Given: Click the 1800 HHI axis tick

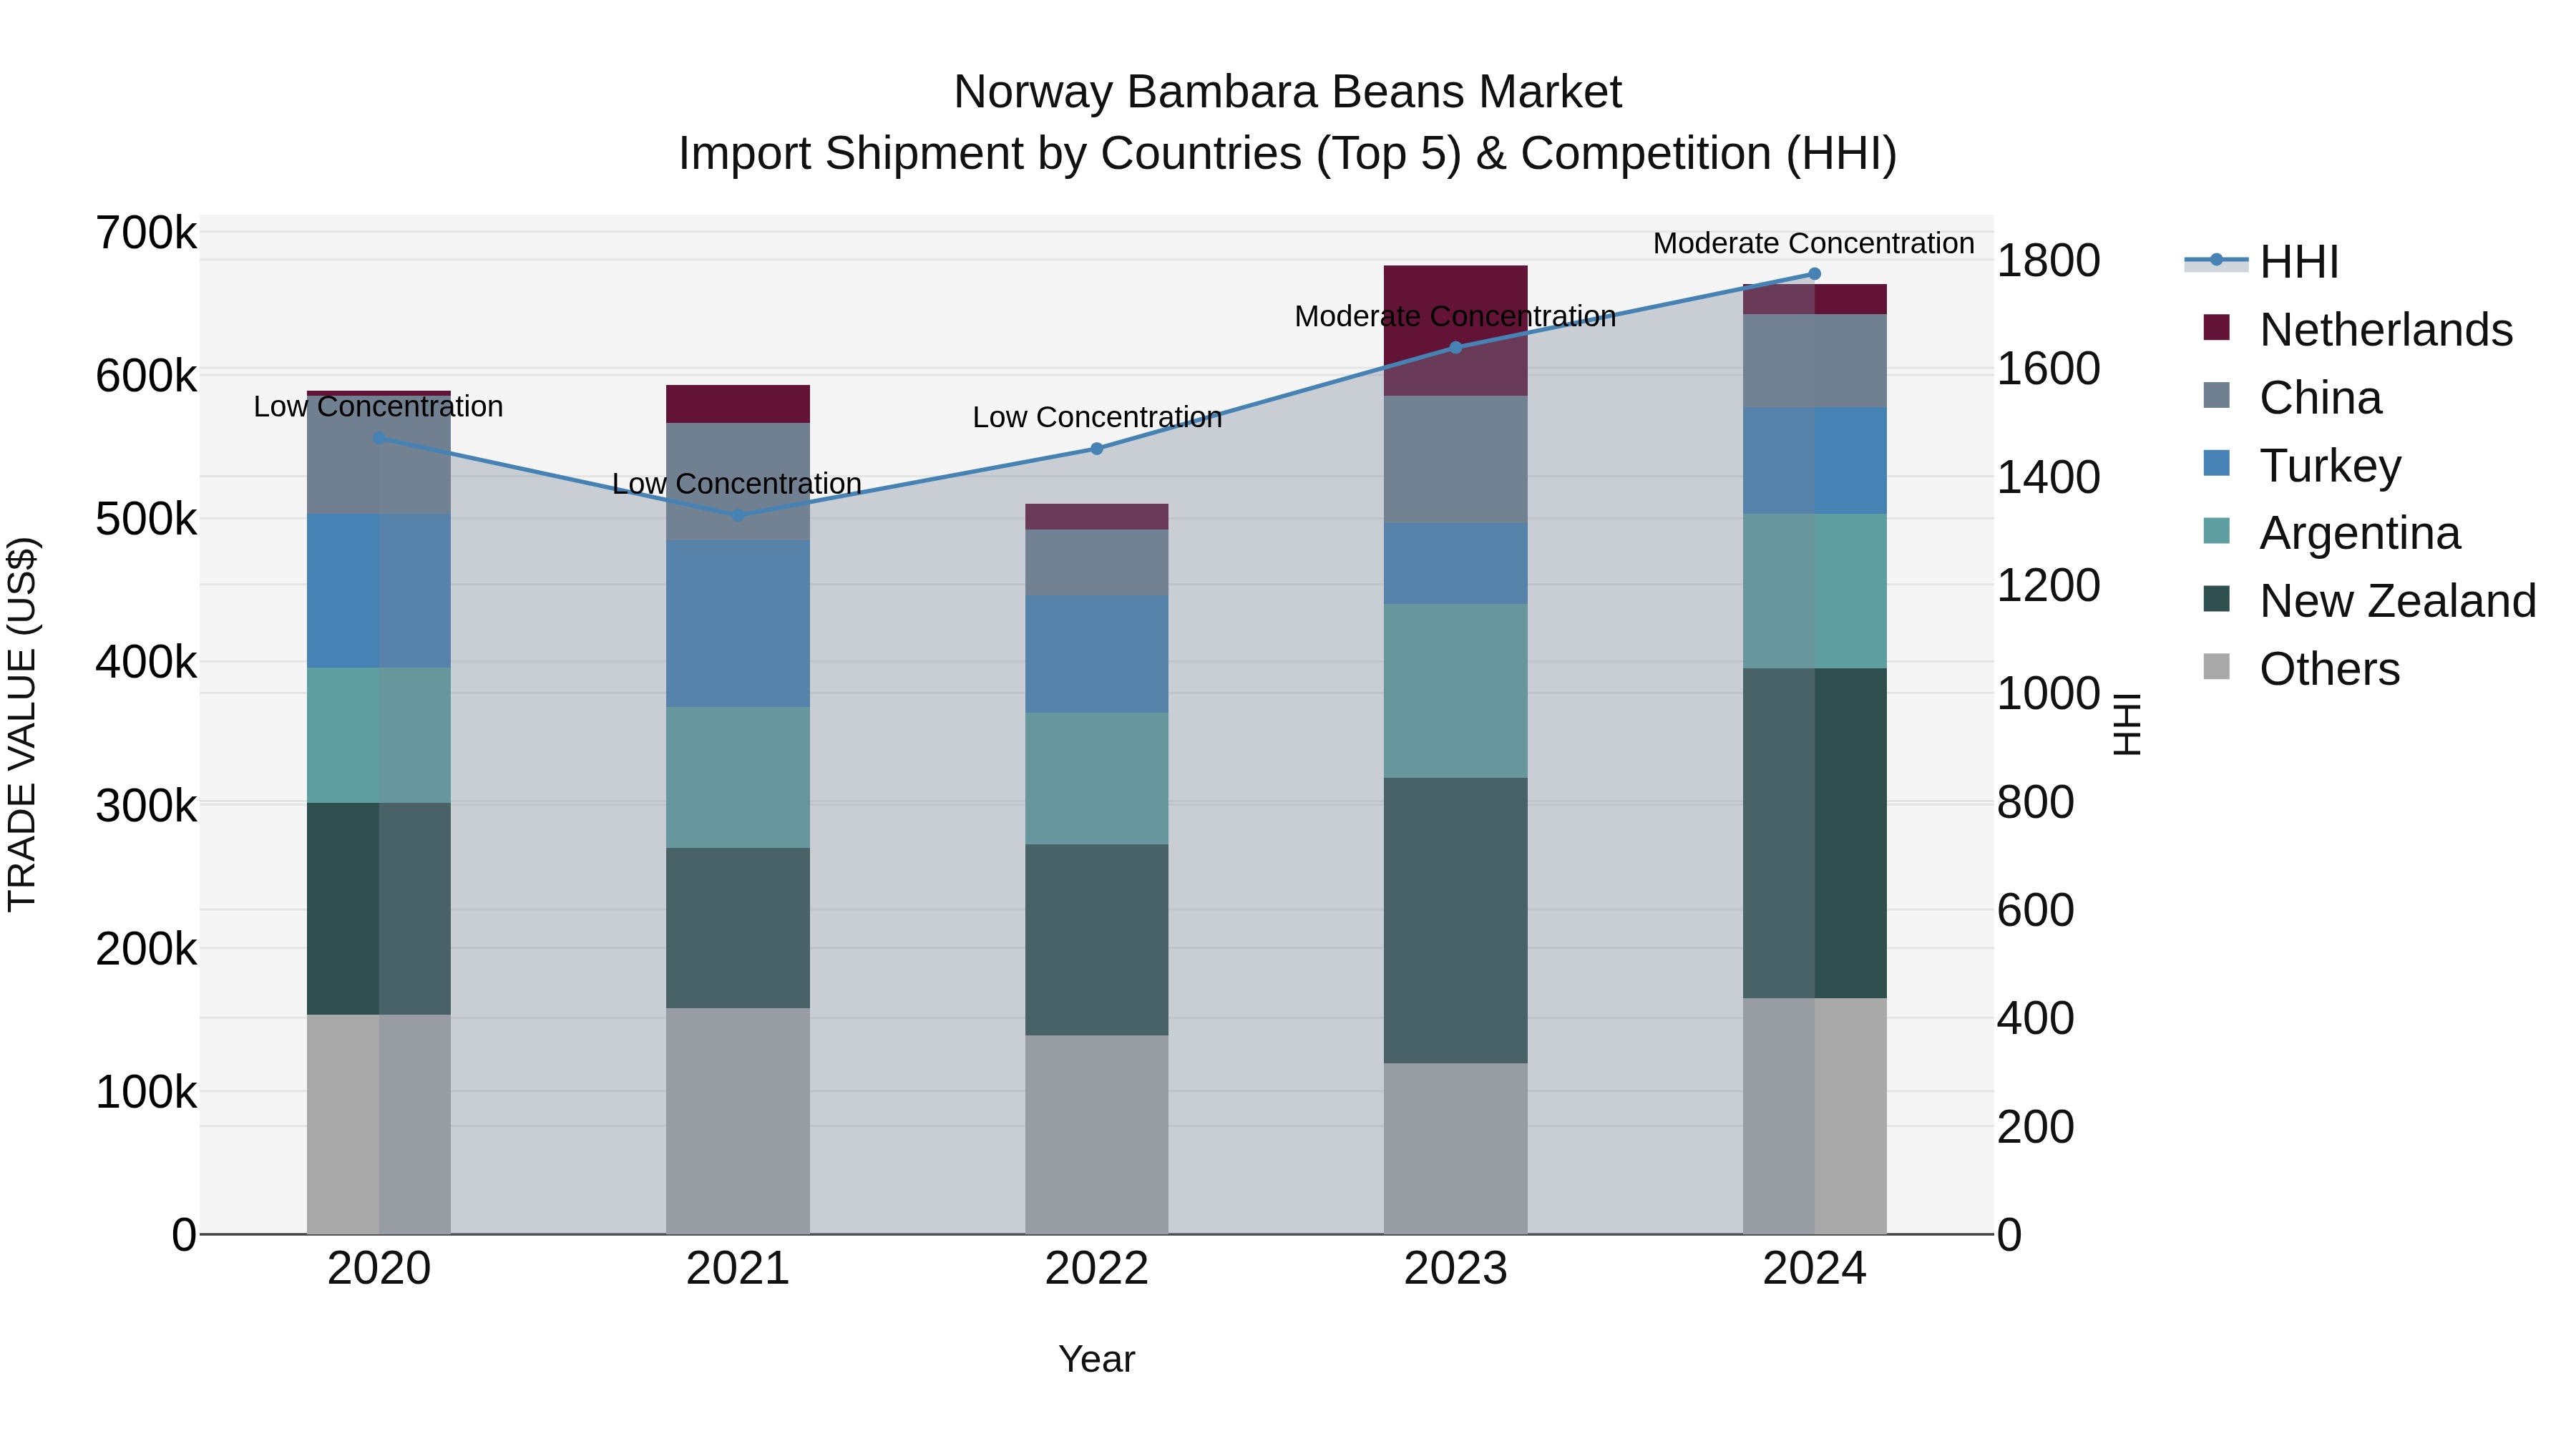Looking at the screenshot, I should point(2048,261).
